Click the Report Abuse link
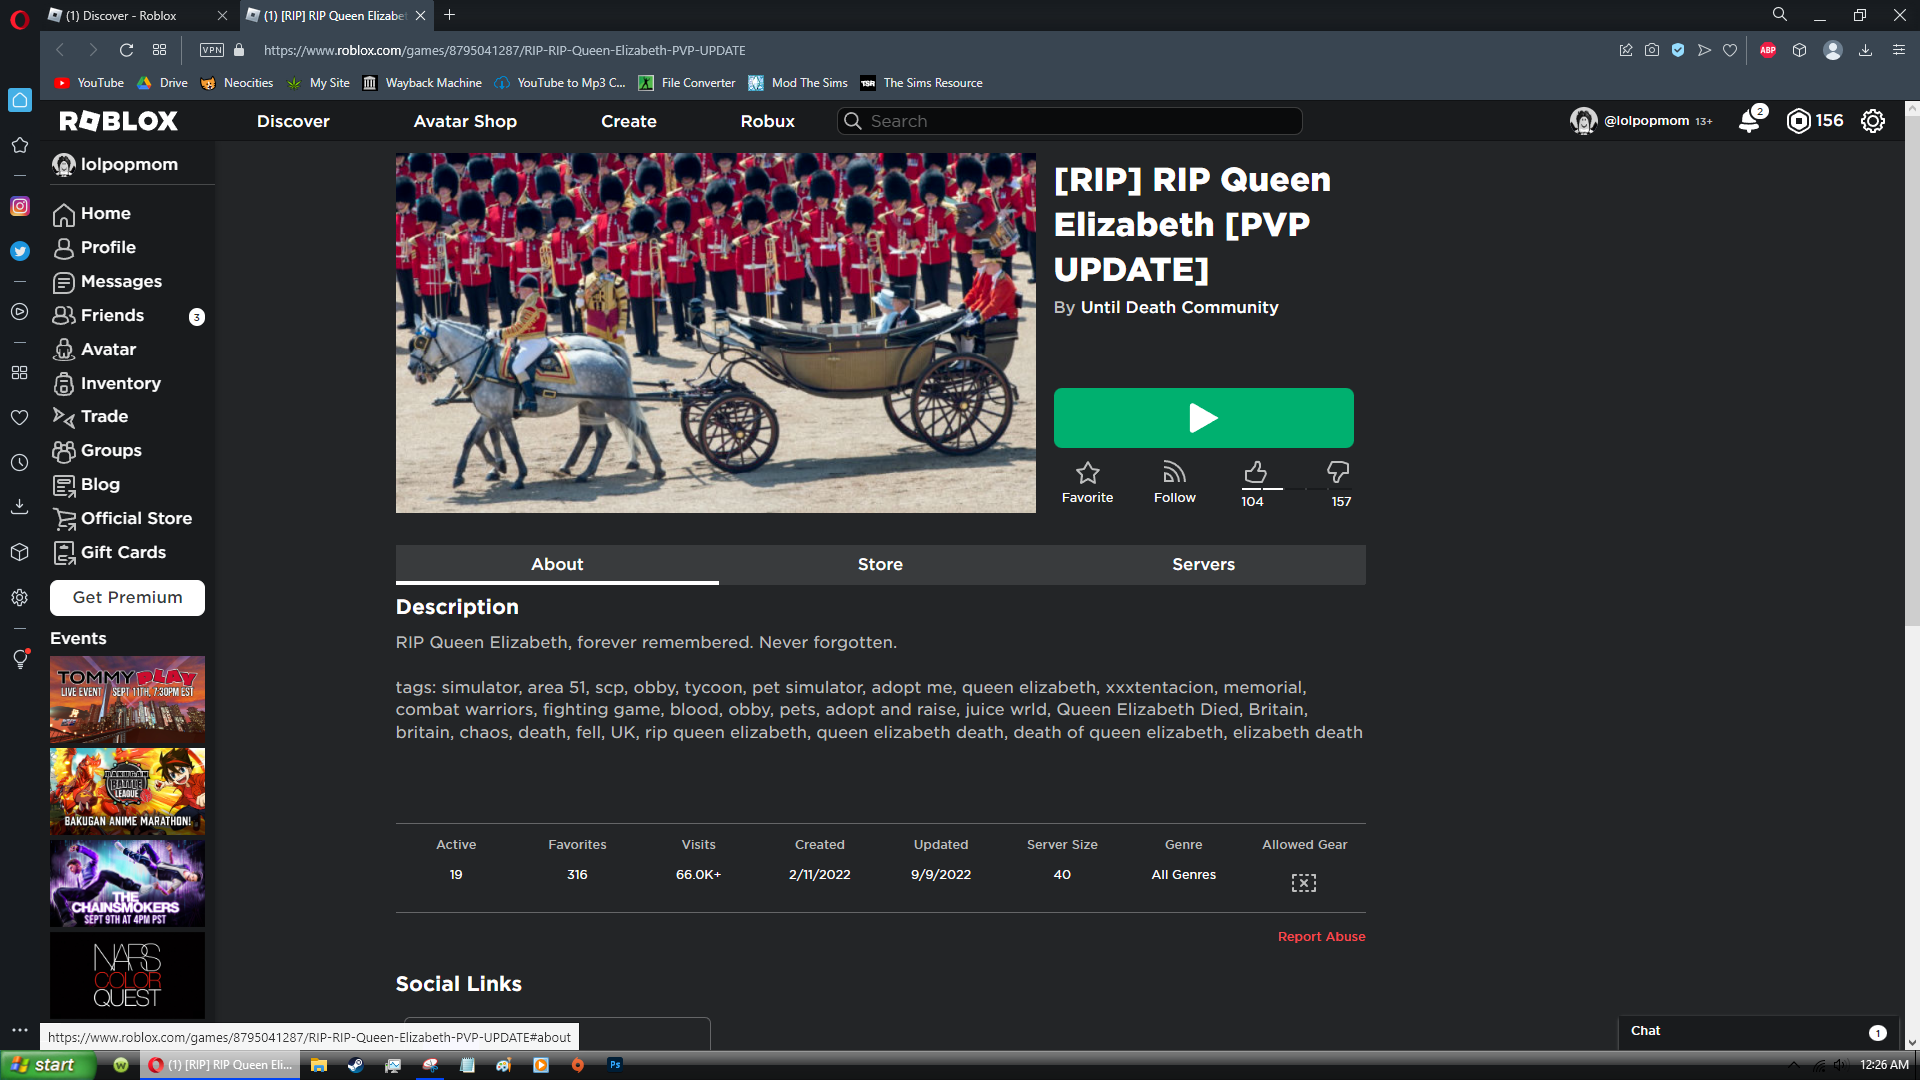Screen dimensions: 1920x1080 [1321, 937]
